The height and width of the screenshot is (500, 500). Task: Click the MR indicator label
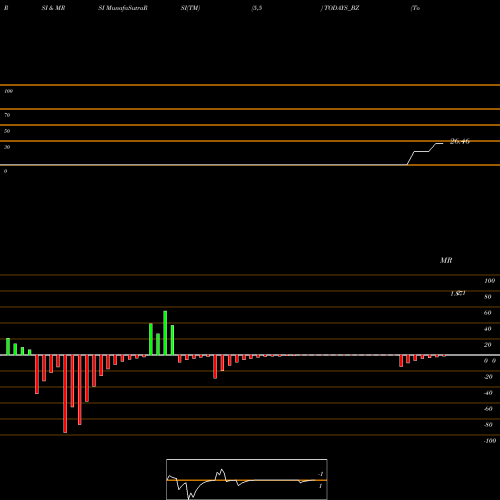click(446, 260)
